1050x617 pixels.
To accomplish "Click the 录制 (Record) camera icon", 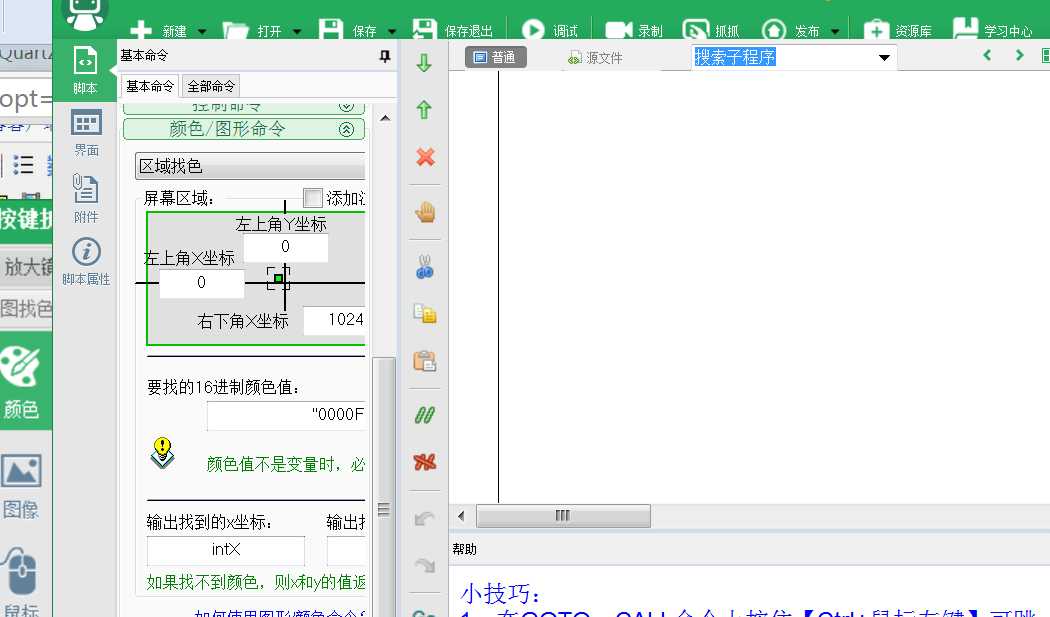I will pos(618,30).
